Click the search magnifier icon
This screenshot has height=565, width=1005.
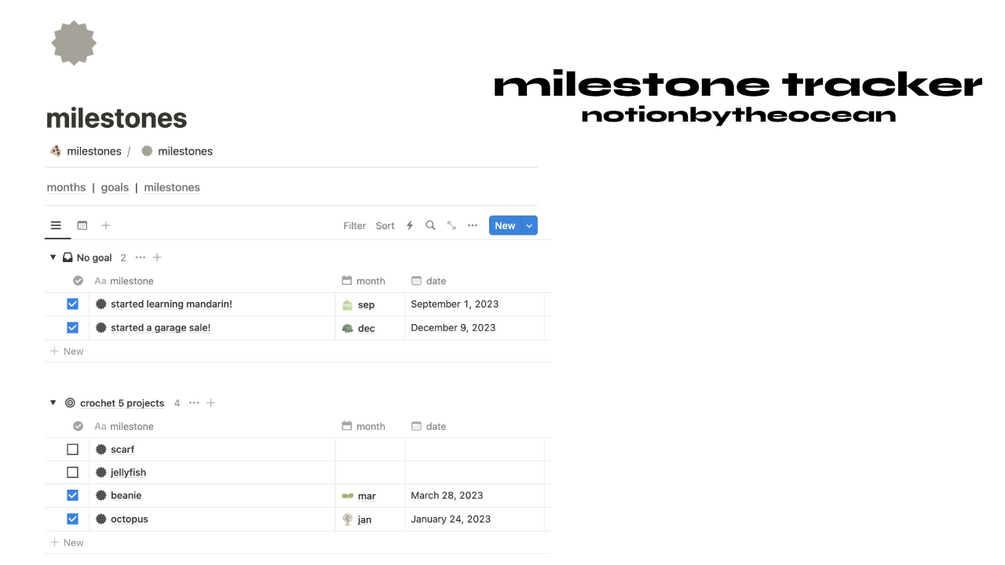click(431, 225)
